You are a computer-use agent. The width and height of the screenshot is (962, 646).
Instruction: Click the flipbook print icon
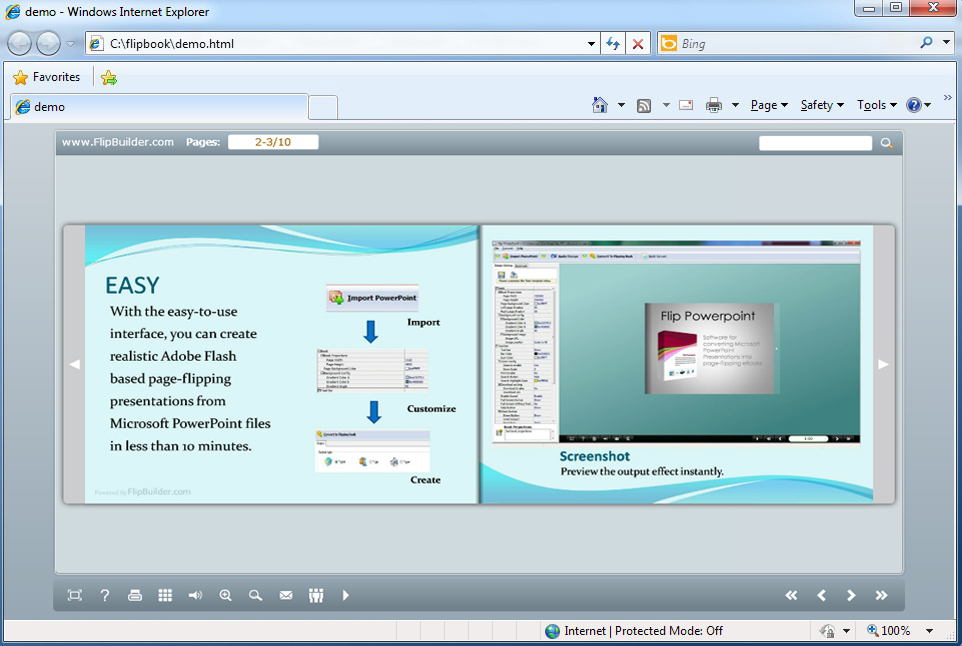point(135,596)
